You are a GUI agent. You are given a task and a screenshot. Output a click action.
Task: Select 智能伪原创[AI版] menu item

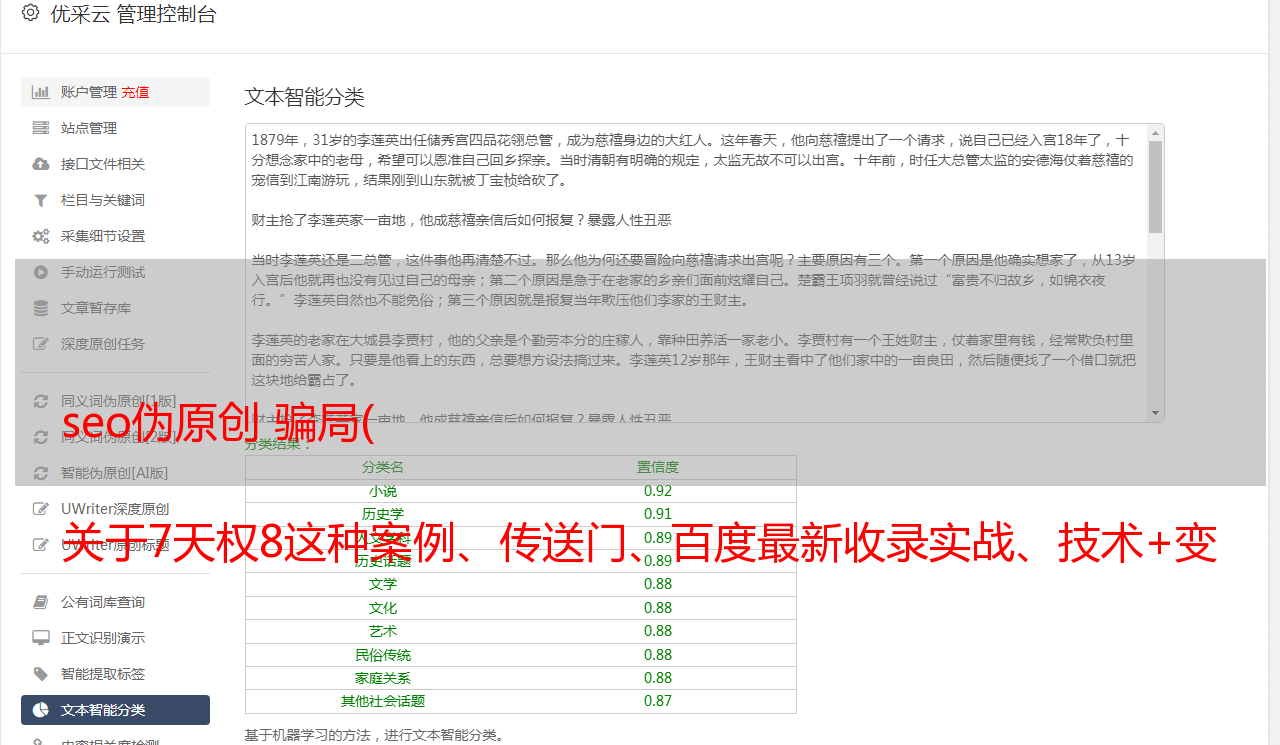pos(115,473)
